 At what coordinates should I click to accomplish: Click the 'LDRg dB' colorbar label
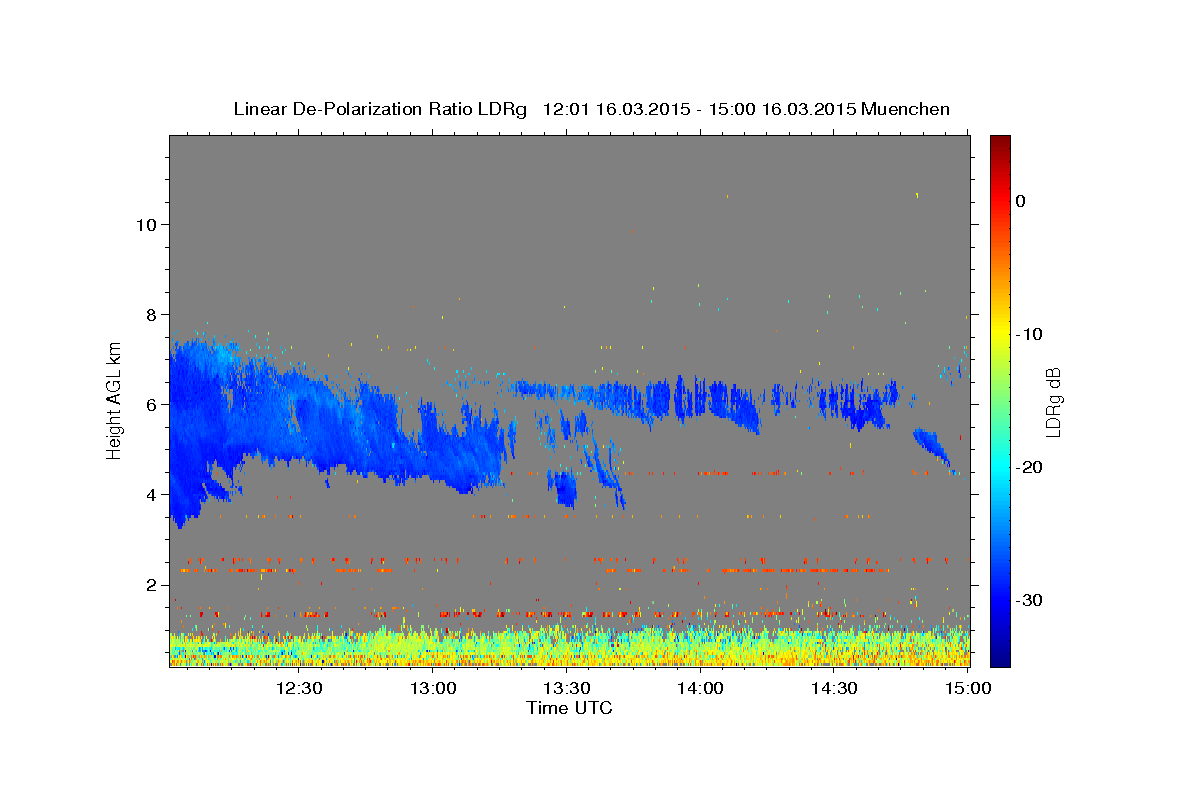[1052, 402]
